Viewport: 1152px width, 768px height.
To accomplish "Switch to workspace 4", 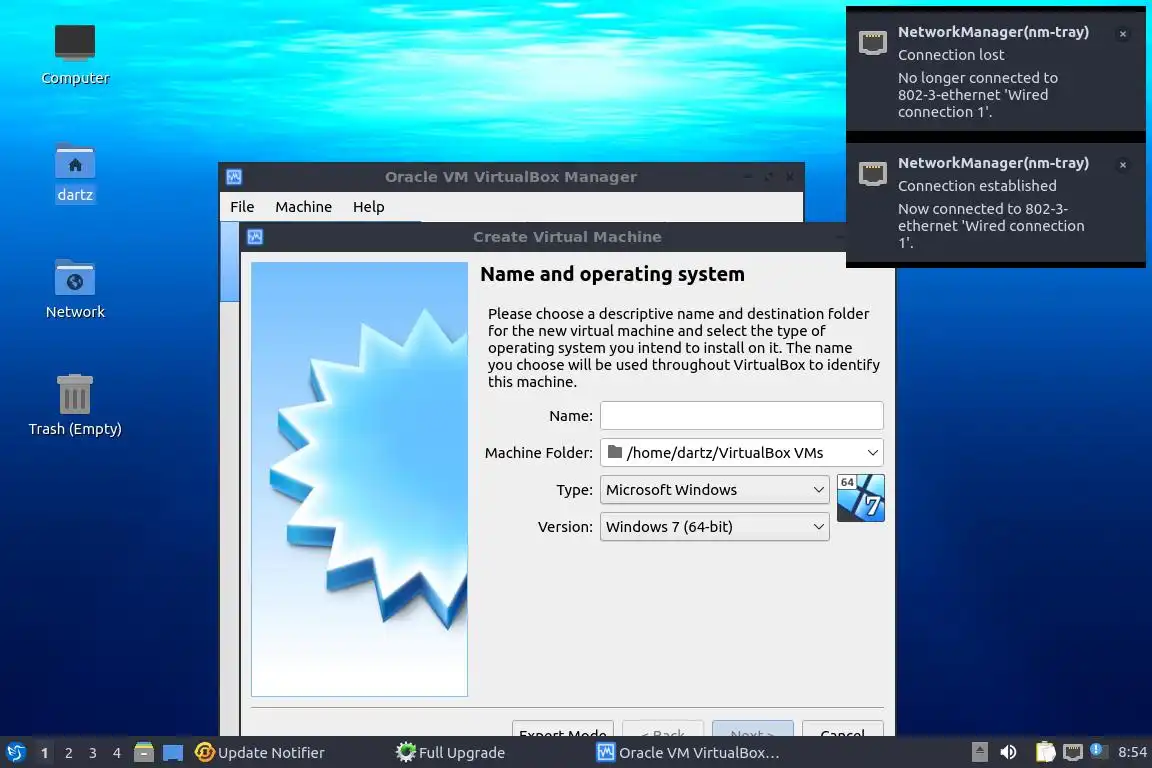I will click(x=117, y=753).
